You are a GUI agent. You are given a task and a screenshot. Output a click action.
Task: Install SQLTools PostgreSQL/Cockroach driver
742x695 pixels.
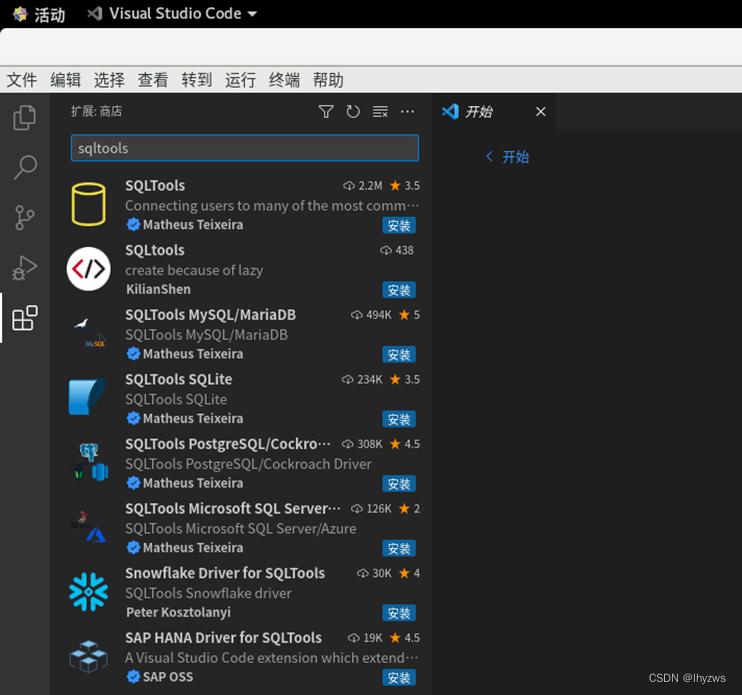tap(399, 484)
